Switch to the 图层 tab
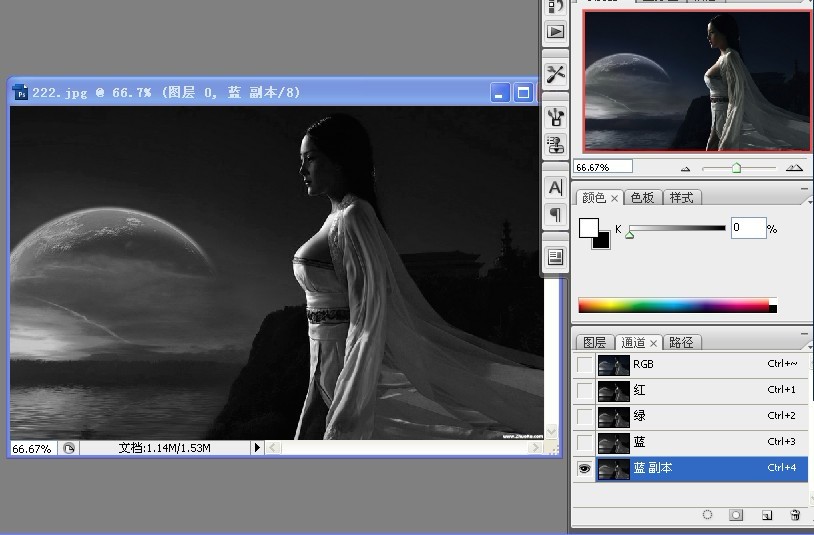814x535 pixels. tap(594, 342)
